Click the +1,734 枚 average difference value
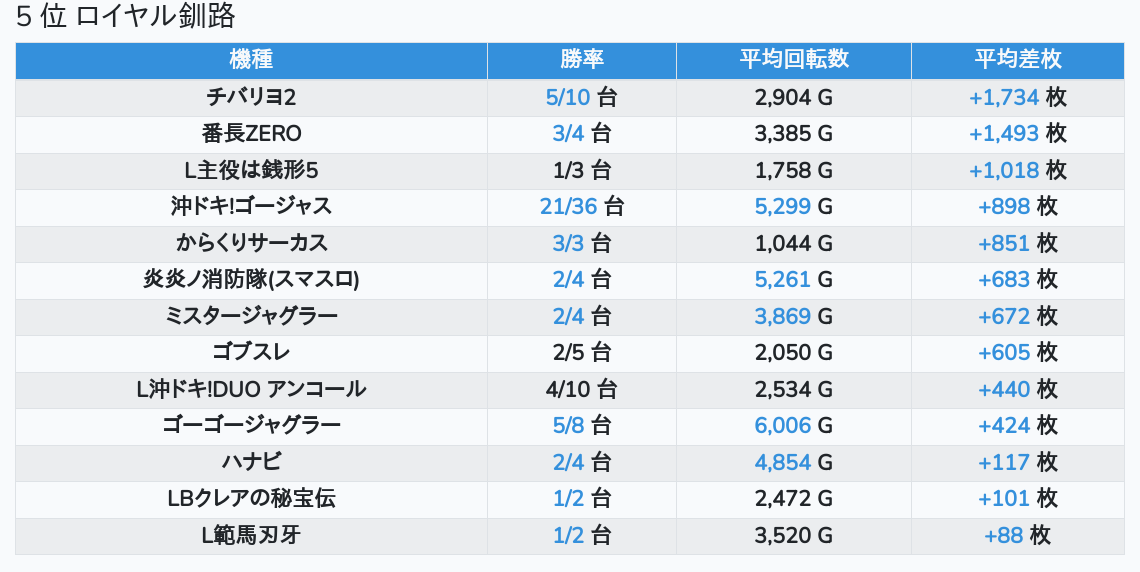This screenshot has width=1140, height=572. 1017,98
